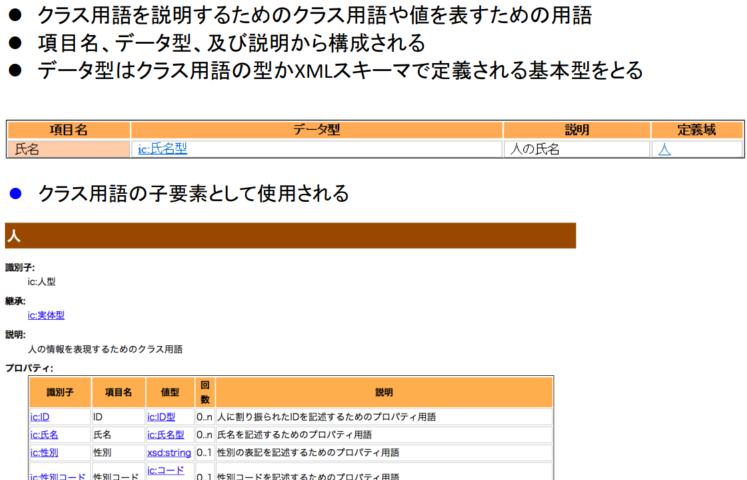Open the xsd:string value type link
This screenshot has width=747, height=480.
pyautogui.click(x=168, y=453)
